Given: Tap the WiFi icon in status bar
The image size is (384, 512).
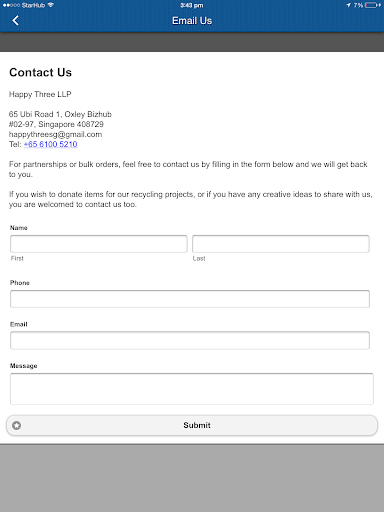Looking at the screenshot, I should pyautogui.click(x=51, y=5).
